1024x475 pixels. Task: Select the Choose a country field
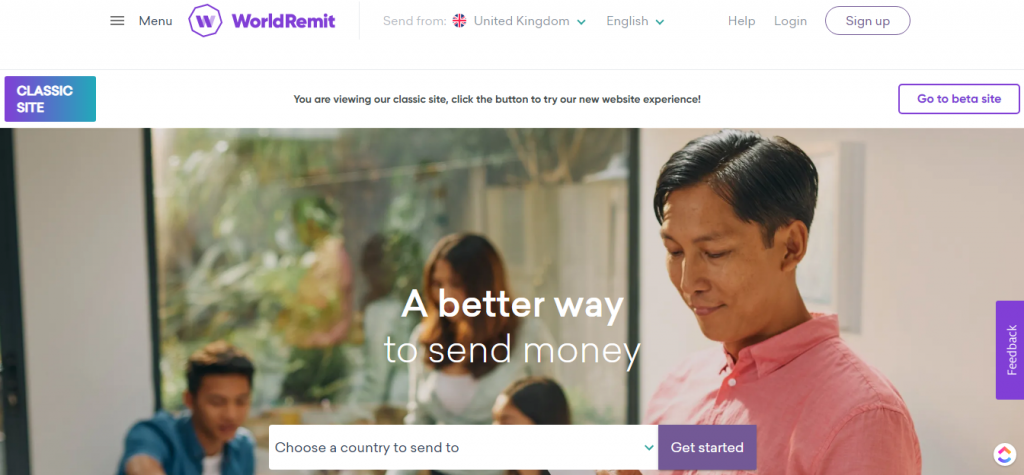(x=464, y=448)
